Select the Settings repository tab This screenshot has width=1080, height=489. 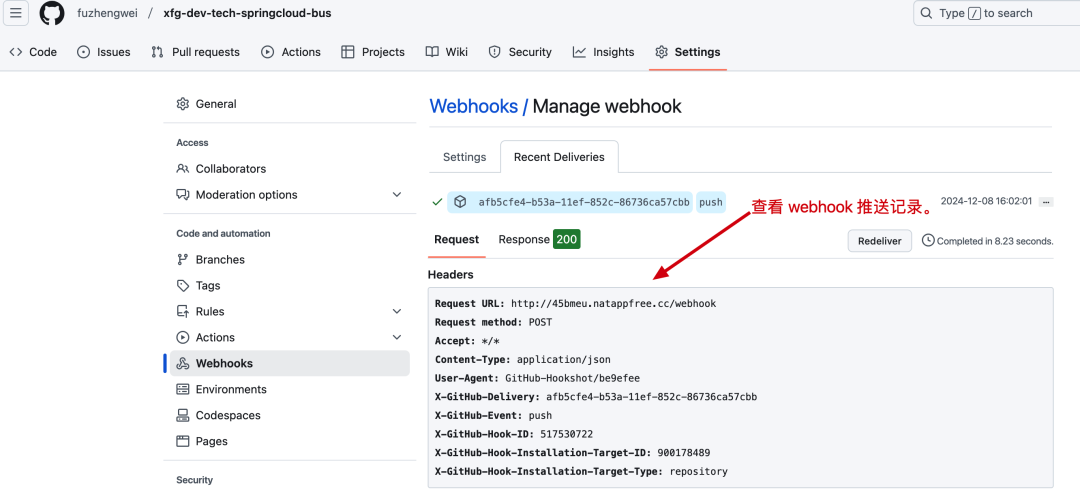click(687, 52)
